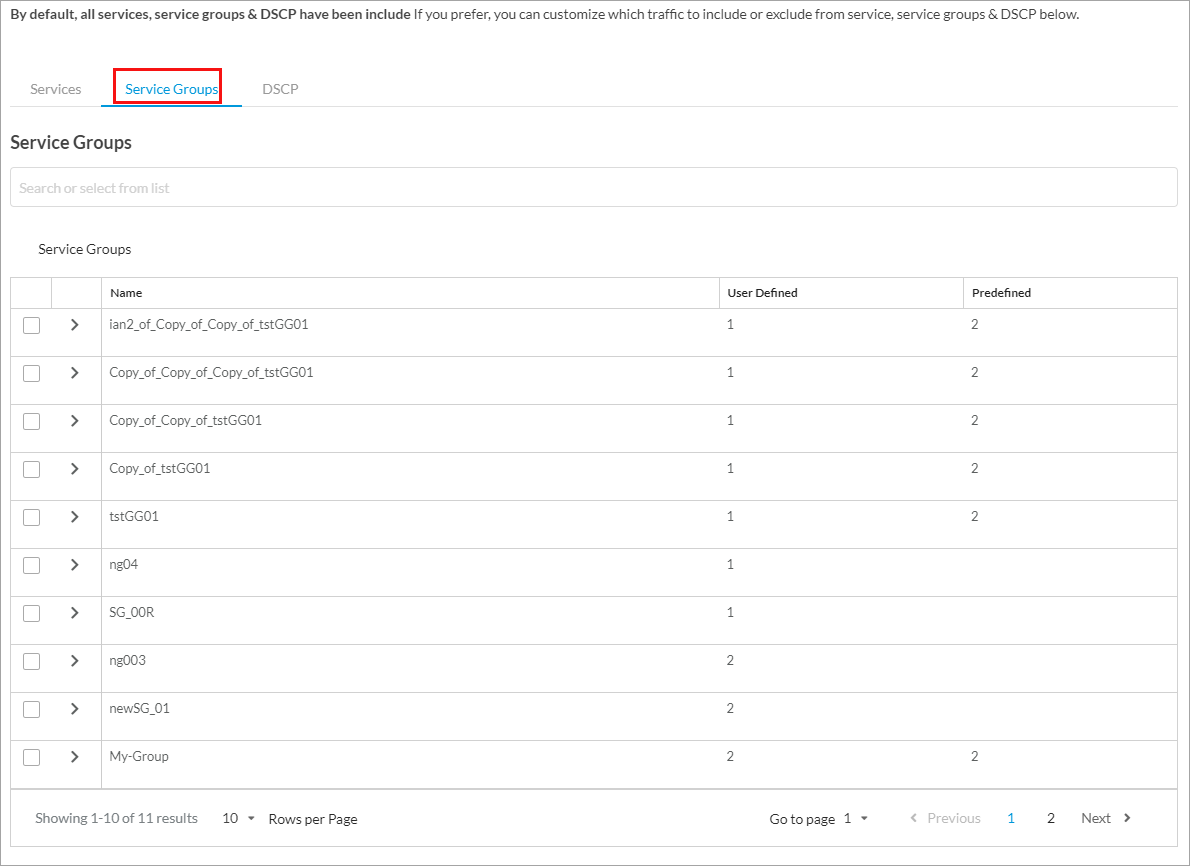This screenshot has width=1190, height=866.
Task: Check the ian2_of_Copy_of_Copy_of_tstGG01 checkbox
Action: [x=30, y=324]
